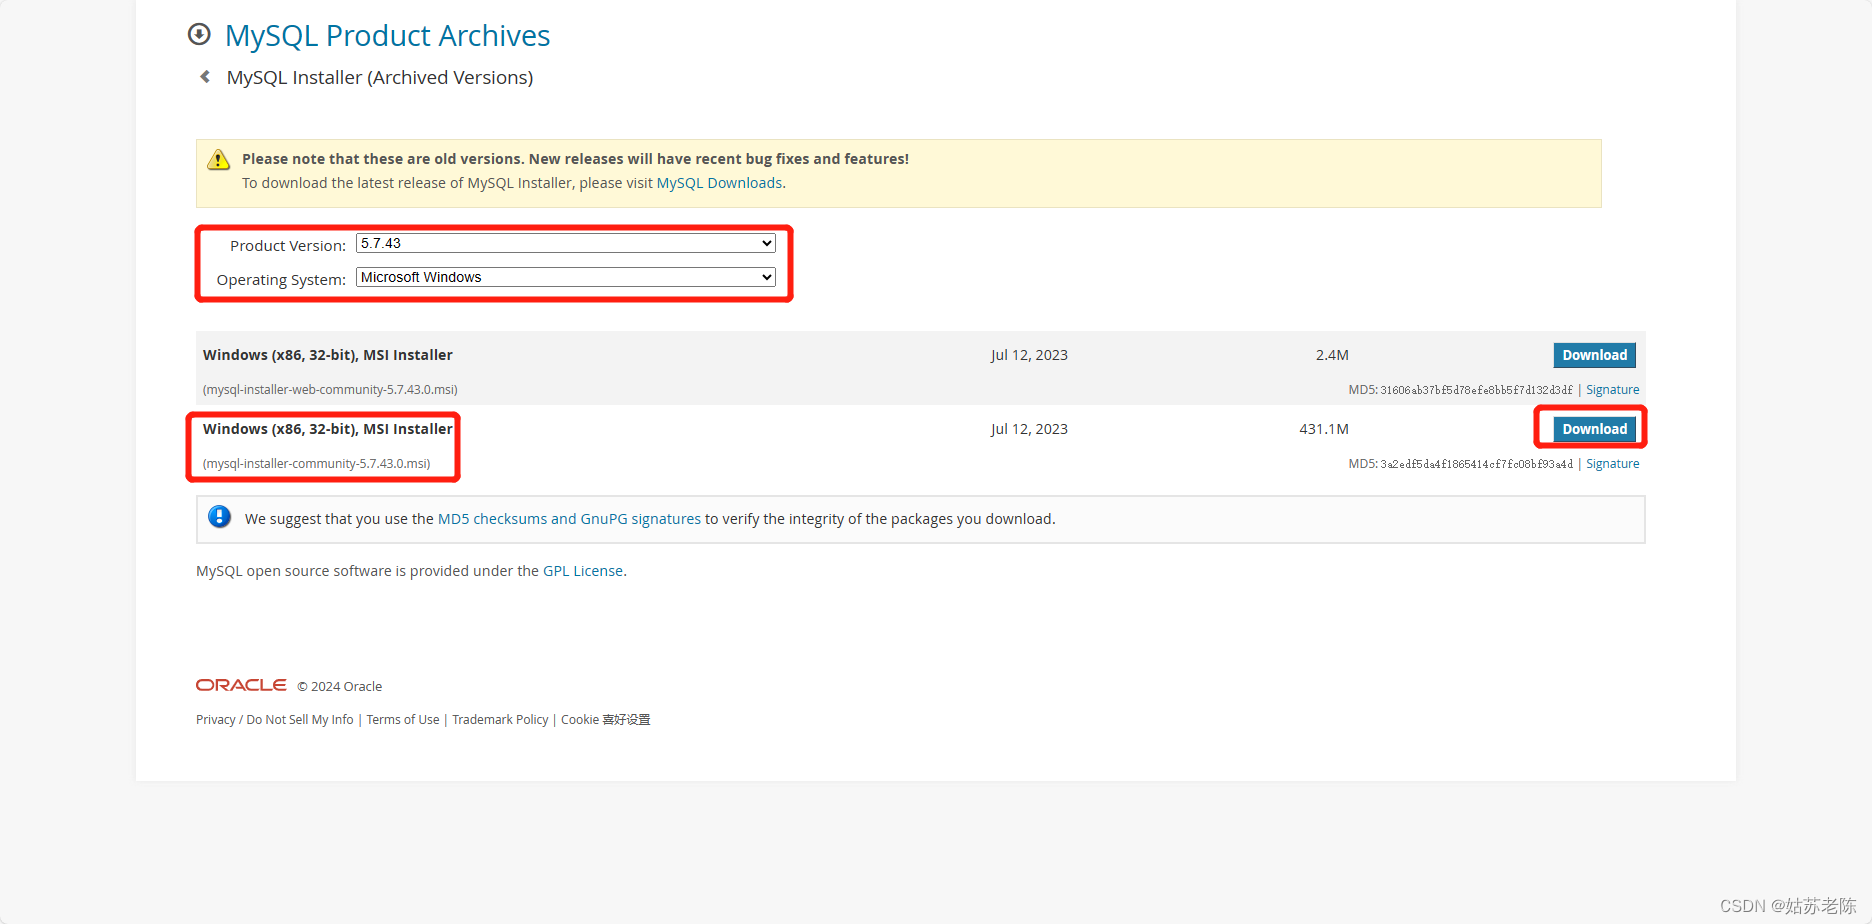Click the Operating System label
Image resolution: width=1872 pixels, height=924 pixels.
(281, 280)
